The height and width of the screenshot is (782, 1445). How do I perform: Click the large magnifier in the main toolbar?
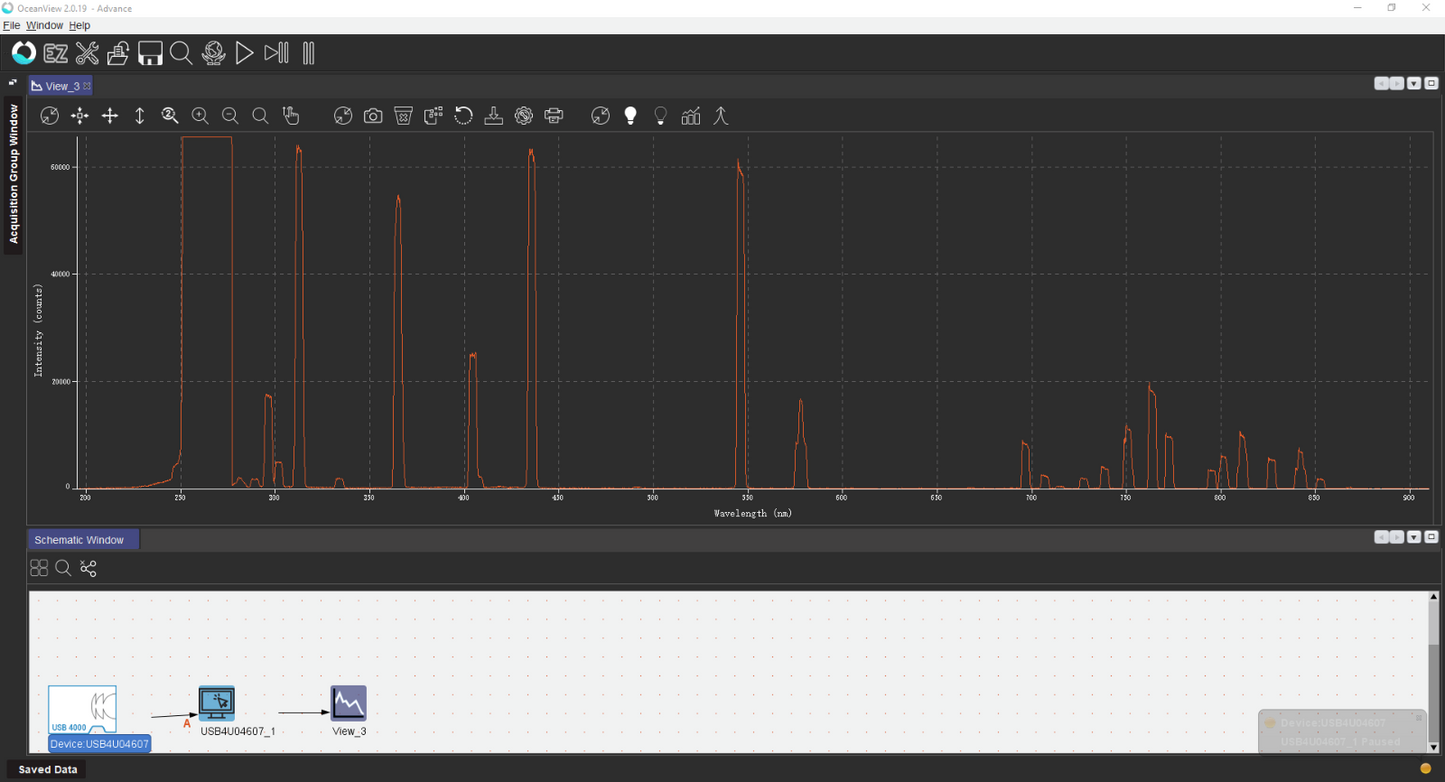point(181,53)
